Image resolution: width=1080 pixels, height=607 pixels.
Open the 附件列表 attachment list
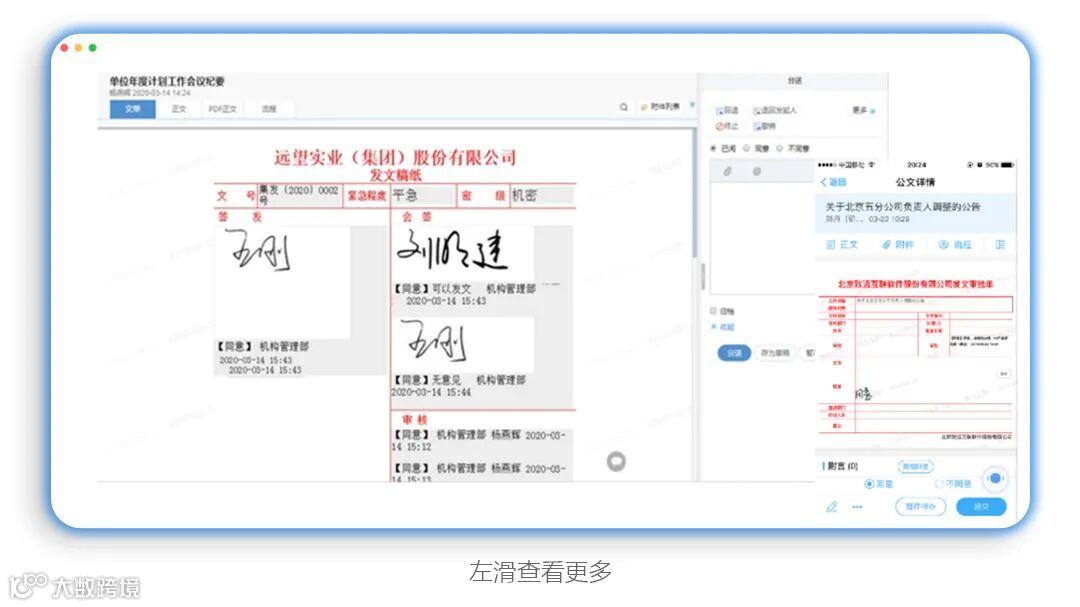pos(661,107)
